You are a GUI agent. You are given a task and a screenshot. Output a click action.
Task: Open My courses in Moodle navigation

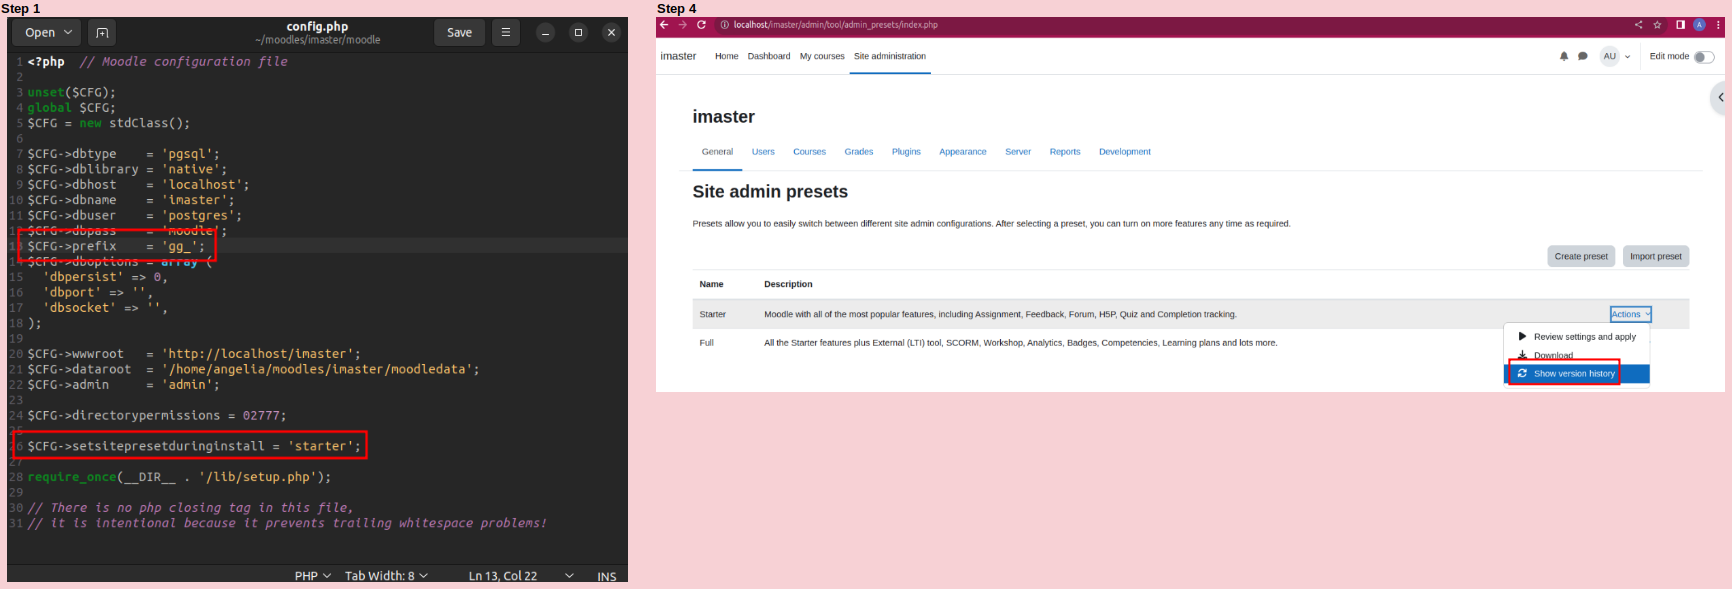[x=822, y=56]
